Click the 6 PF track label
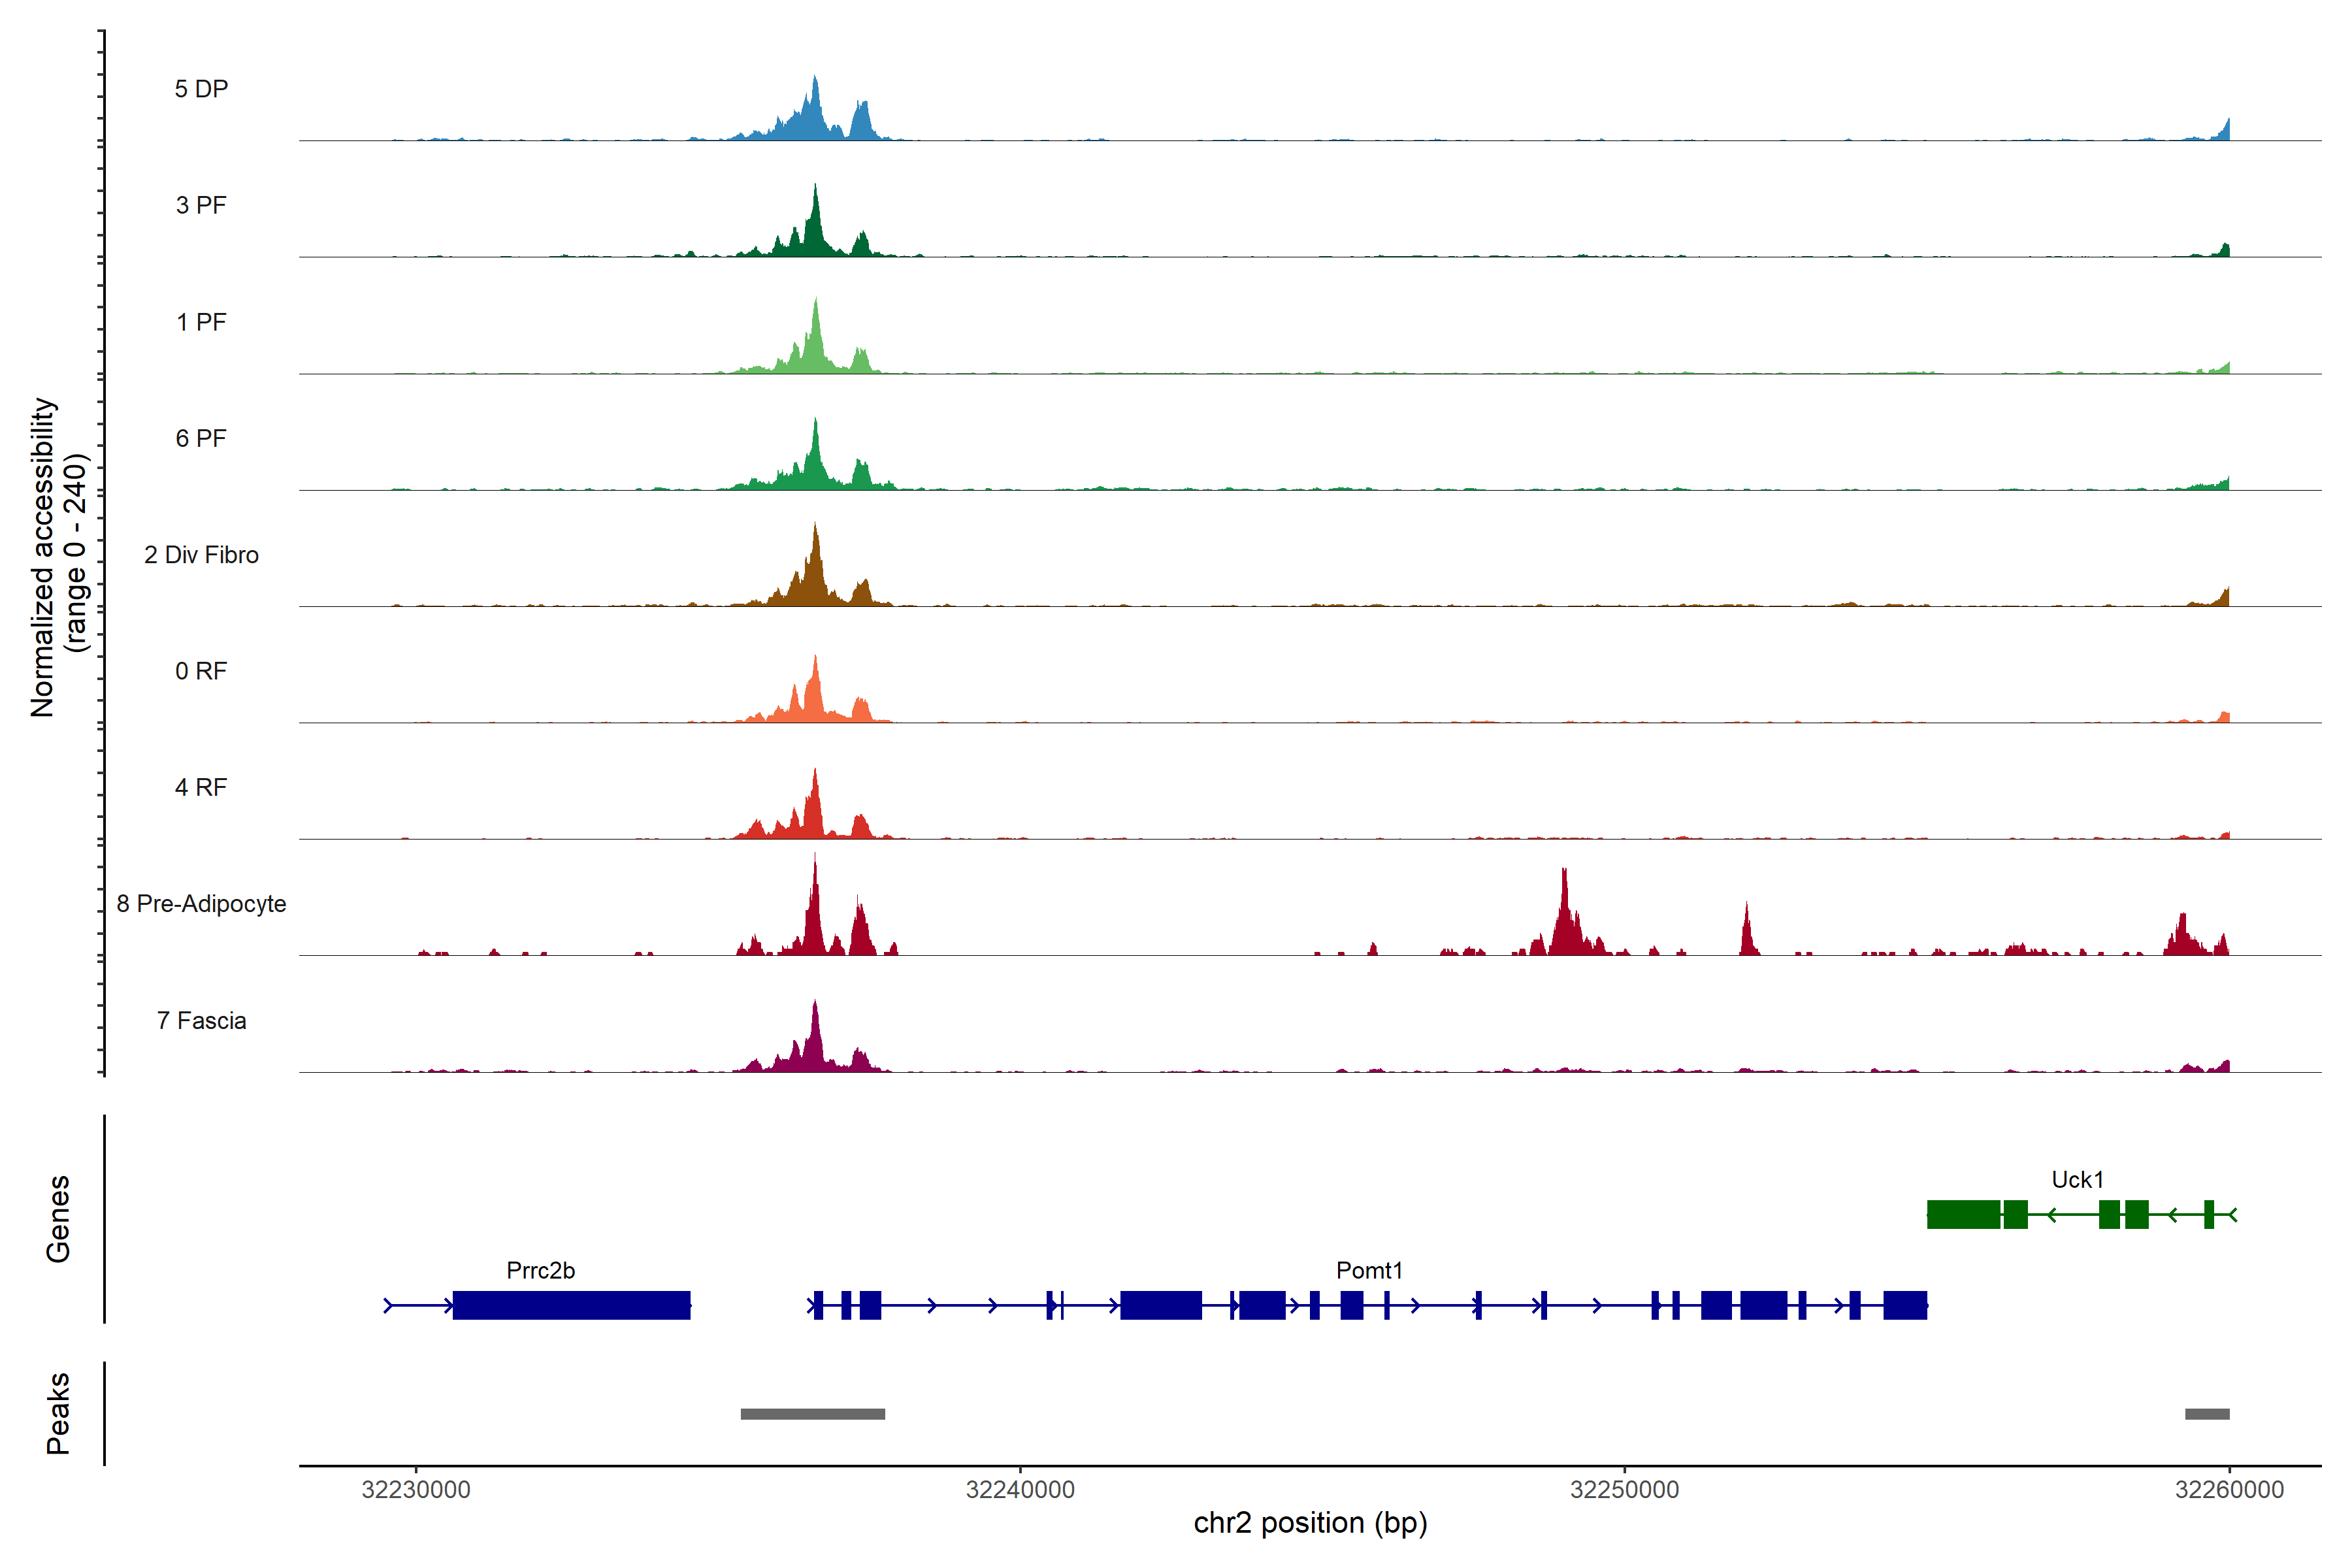2352x1568 pixels. (x=201, y=438)
